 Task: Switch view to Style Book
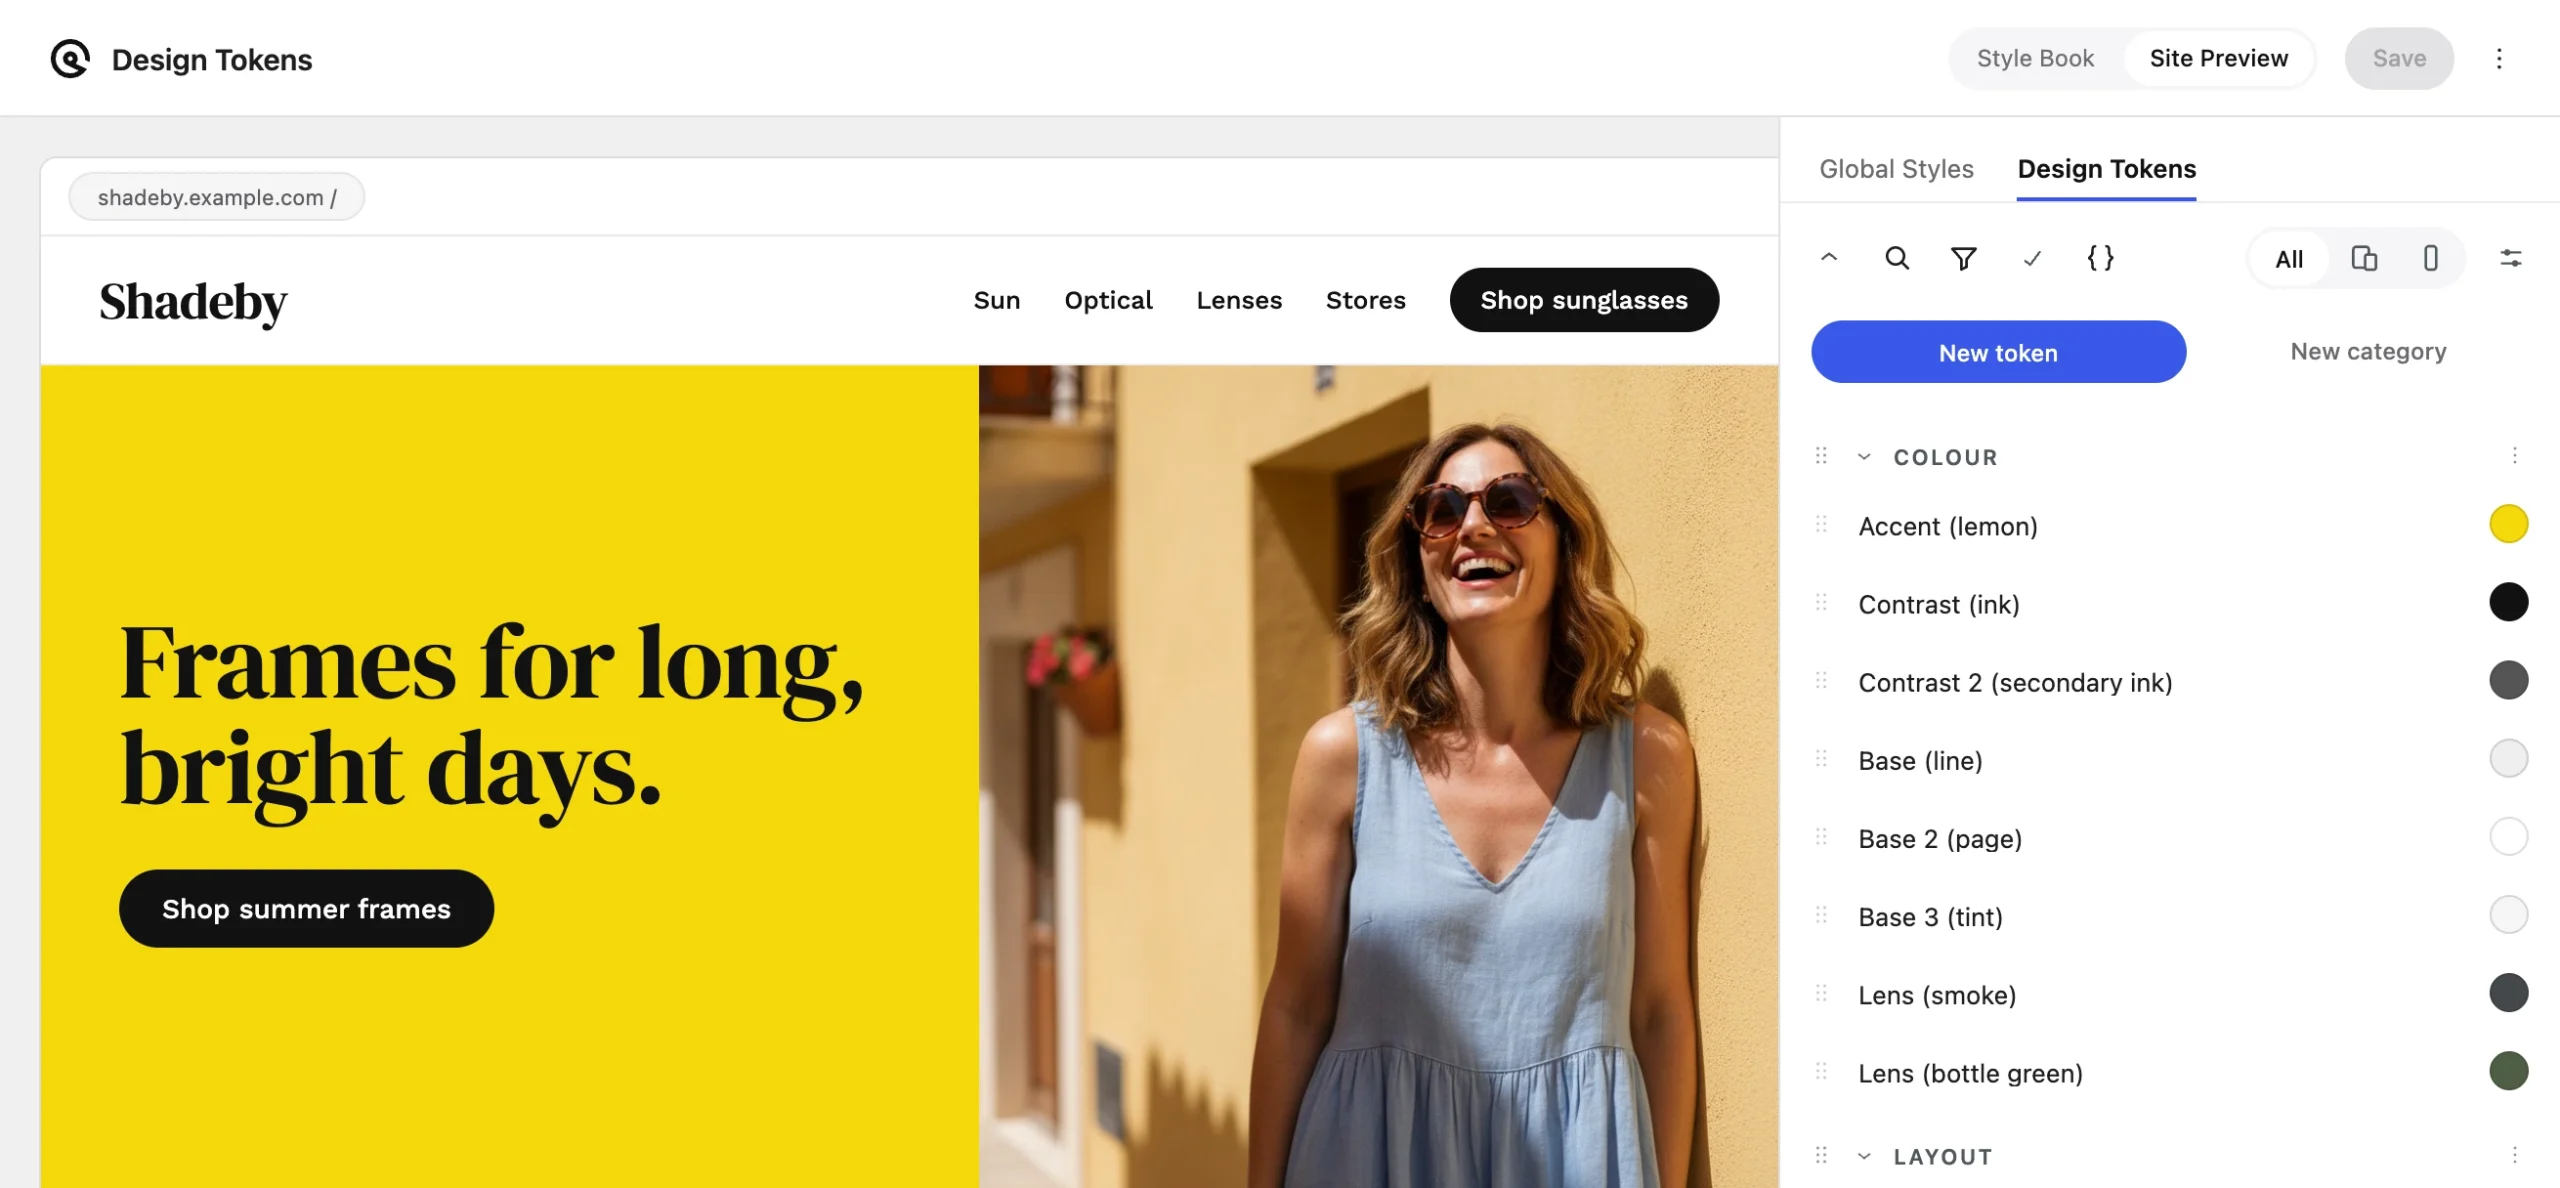[x=2035, y=59]
